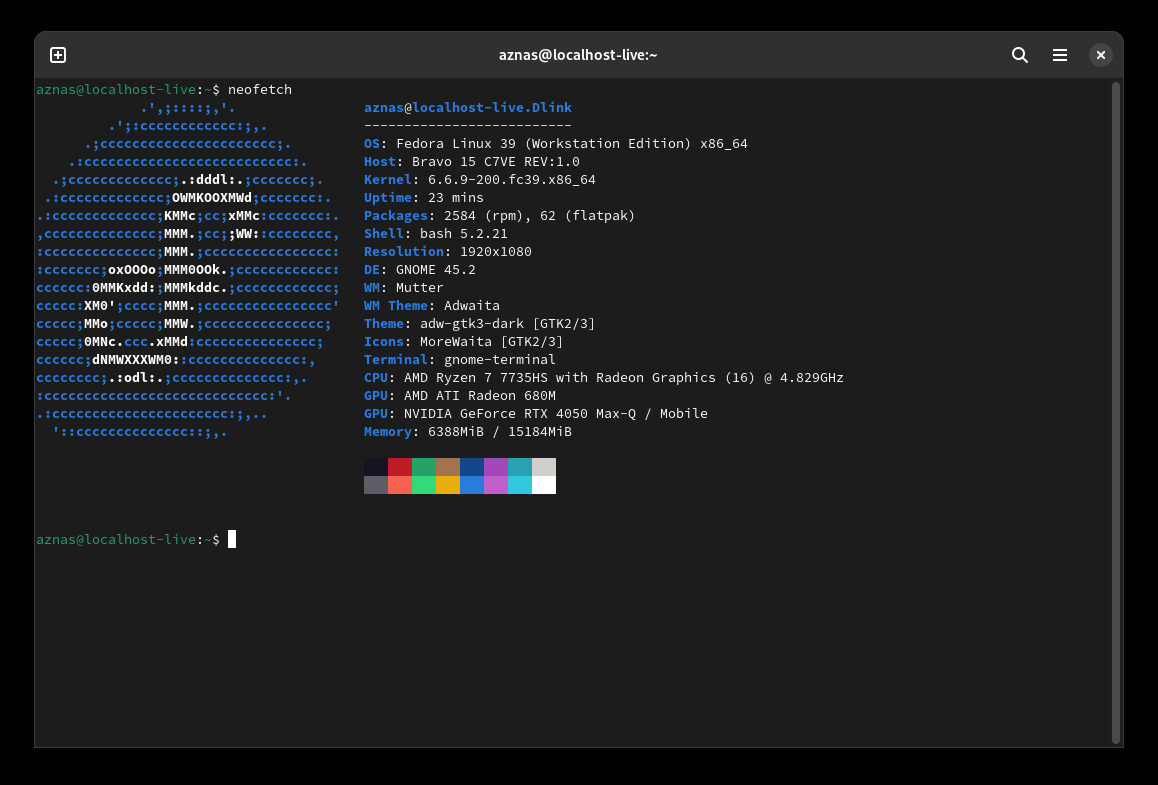Click the NVIDIA GeForce RTX 4050 GPU line

tap(535, 414)
